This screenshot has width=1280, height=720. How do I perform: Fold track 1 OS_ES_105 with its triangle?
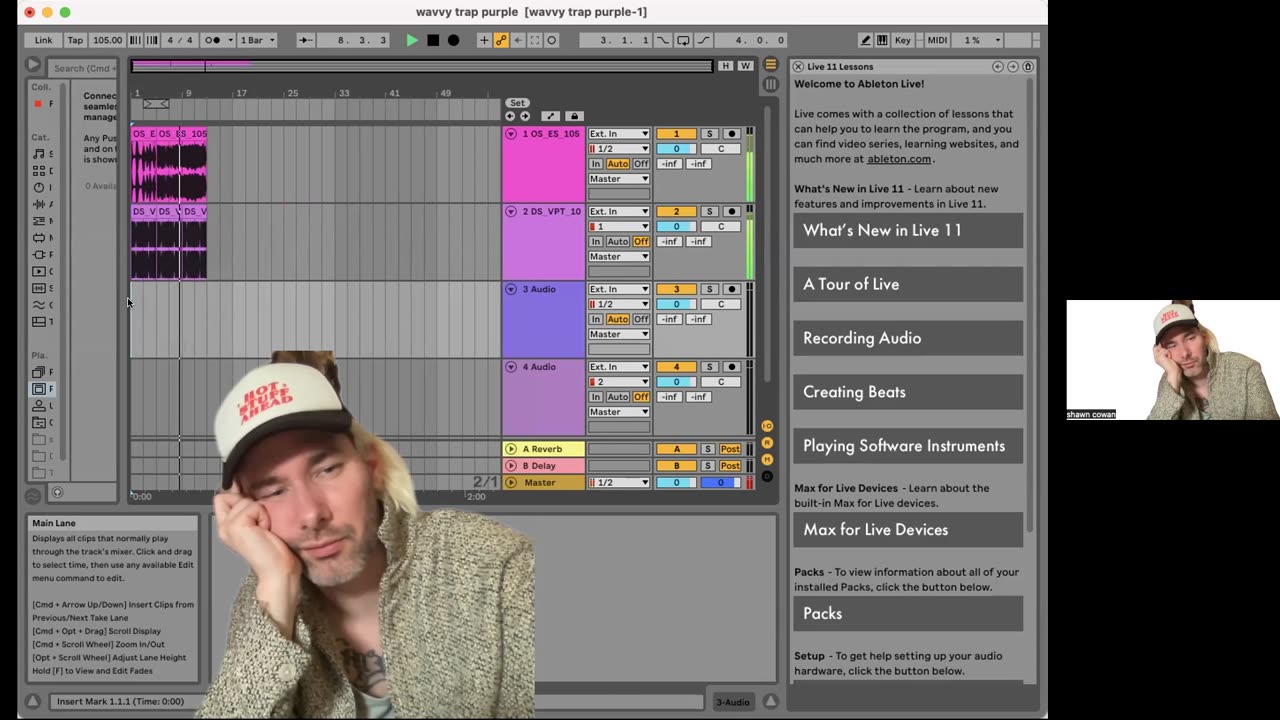click(511, 134)
